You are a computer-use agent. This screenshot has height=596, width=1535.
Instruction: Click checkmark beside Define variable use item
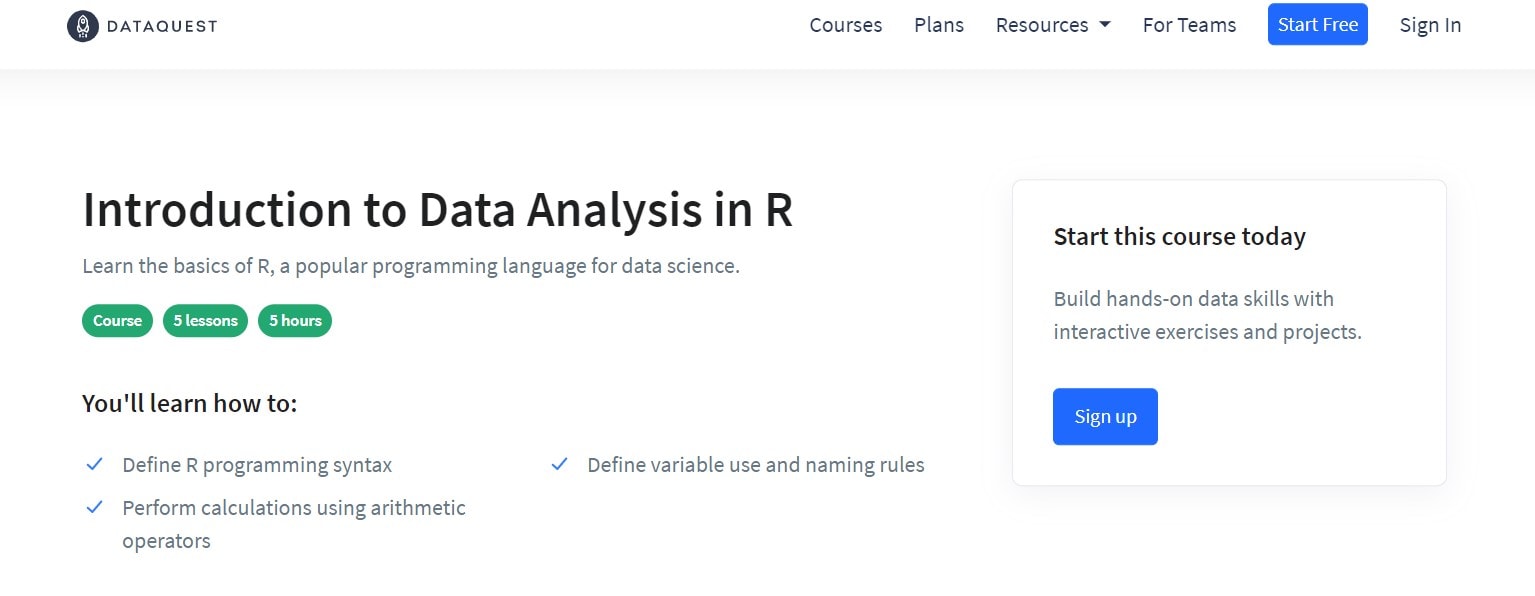pos(560,464)
